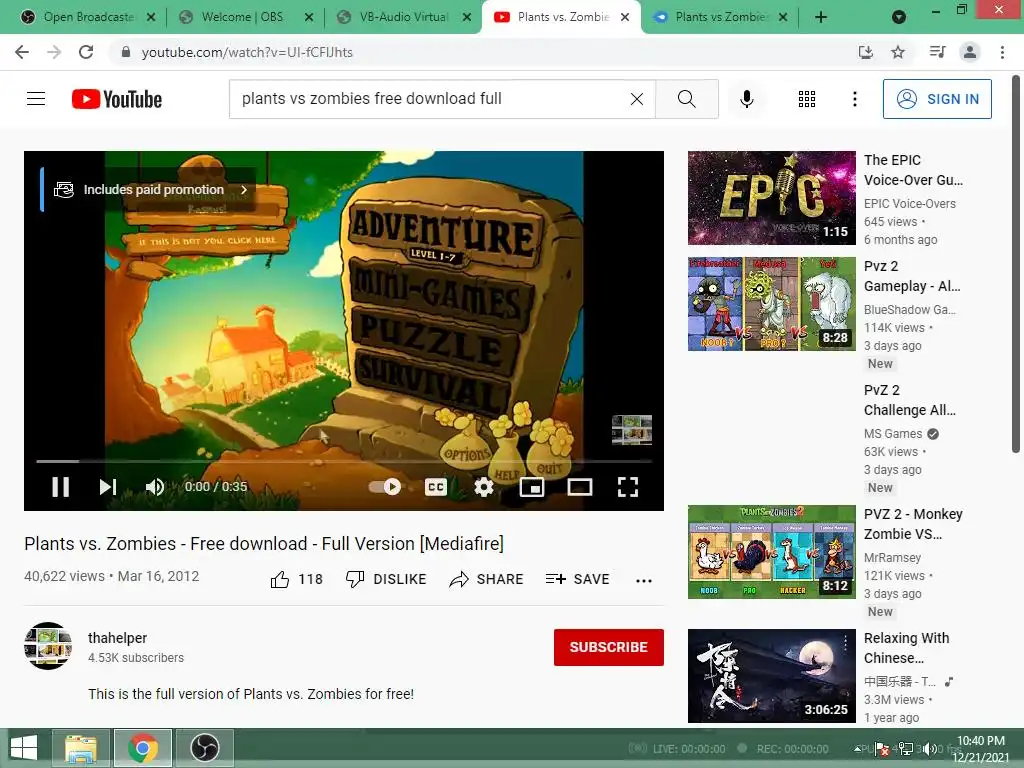Screen dimensions: 1024x768
Task: Enter full screen mode
Action: point(628,487)
